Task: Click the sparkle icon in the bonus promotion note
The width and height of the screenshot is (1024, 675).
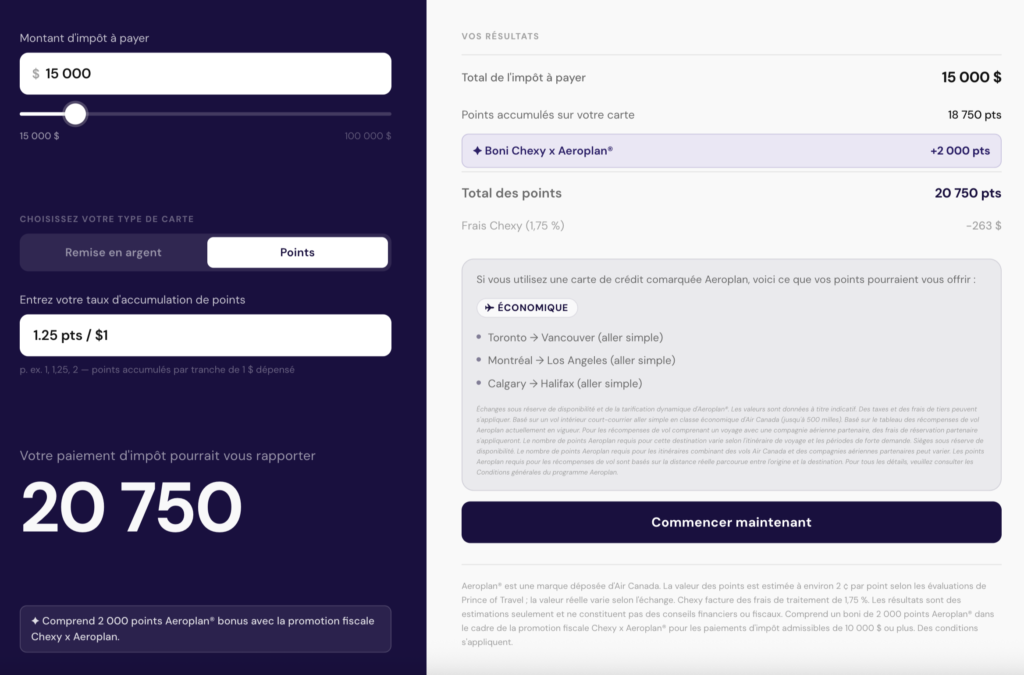Action: 36,621
